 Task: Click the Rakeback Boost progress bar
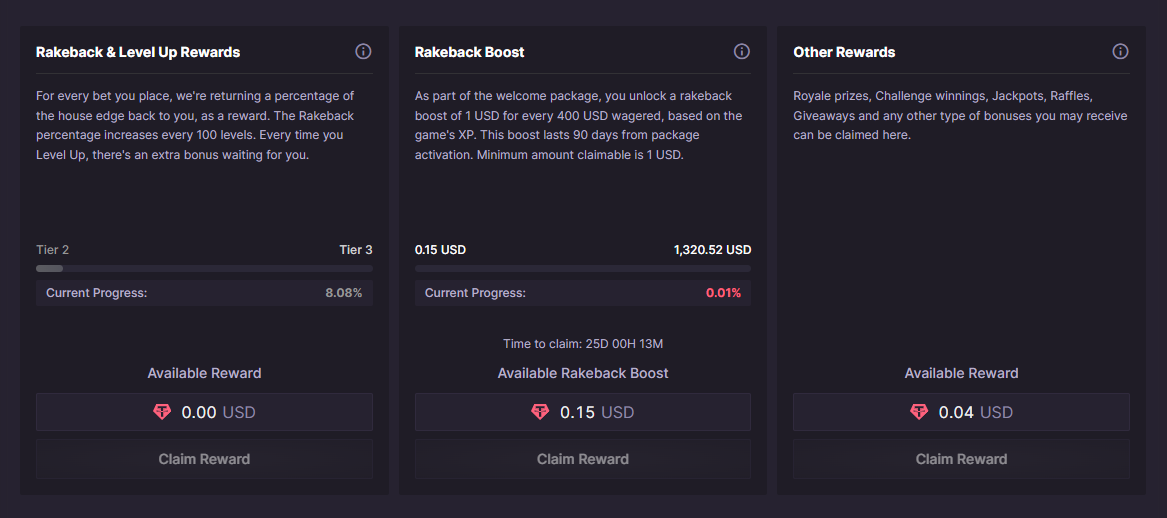[583, 268]
